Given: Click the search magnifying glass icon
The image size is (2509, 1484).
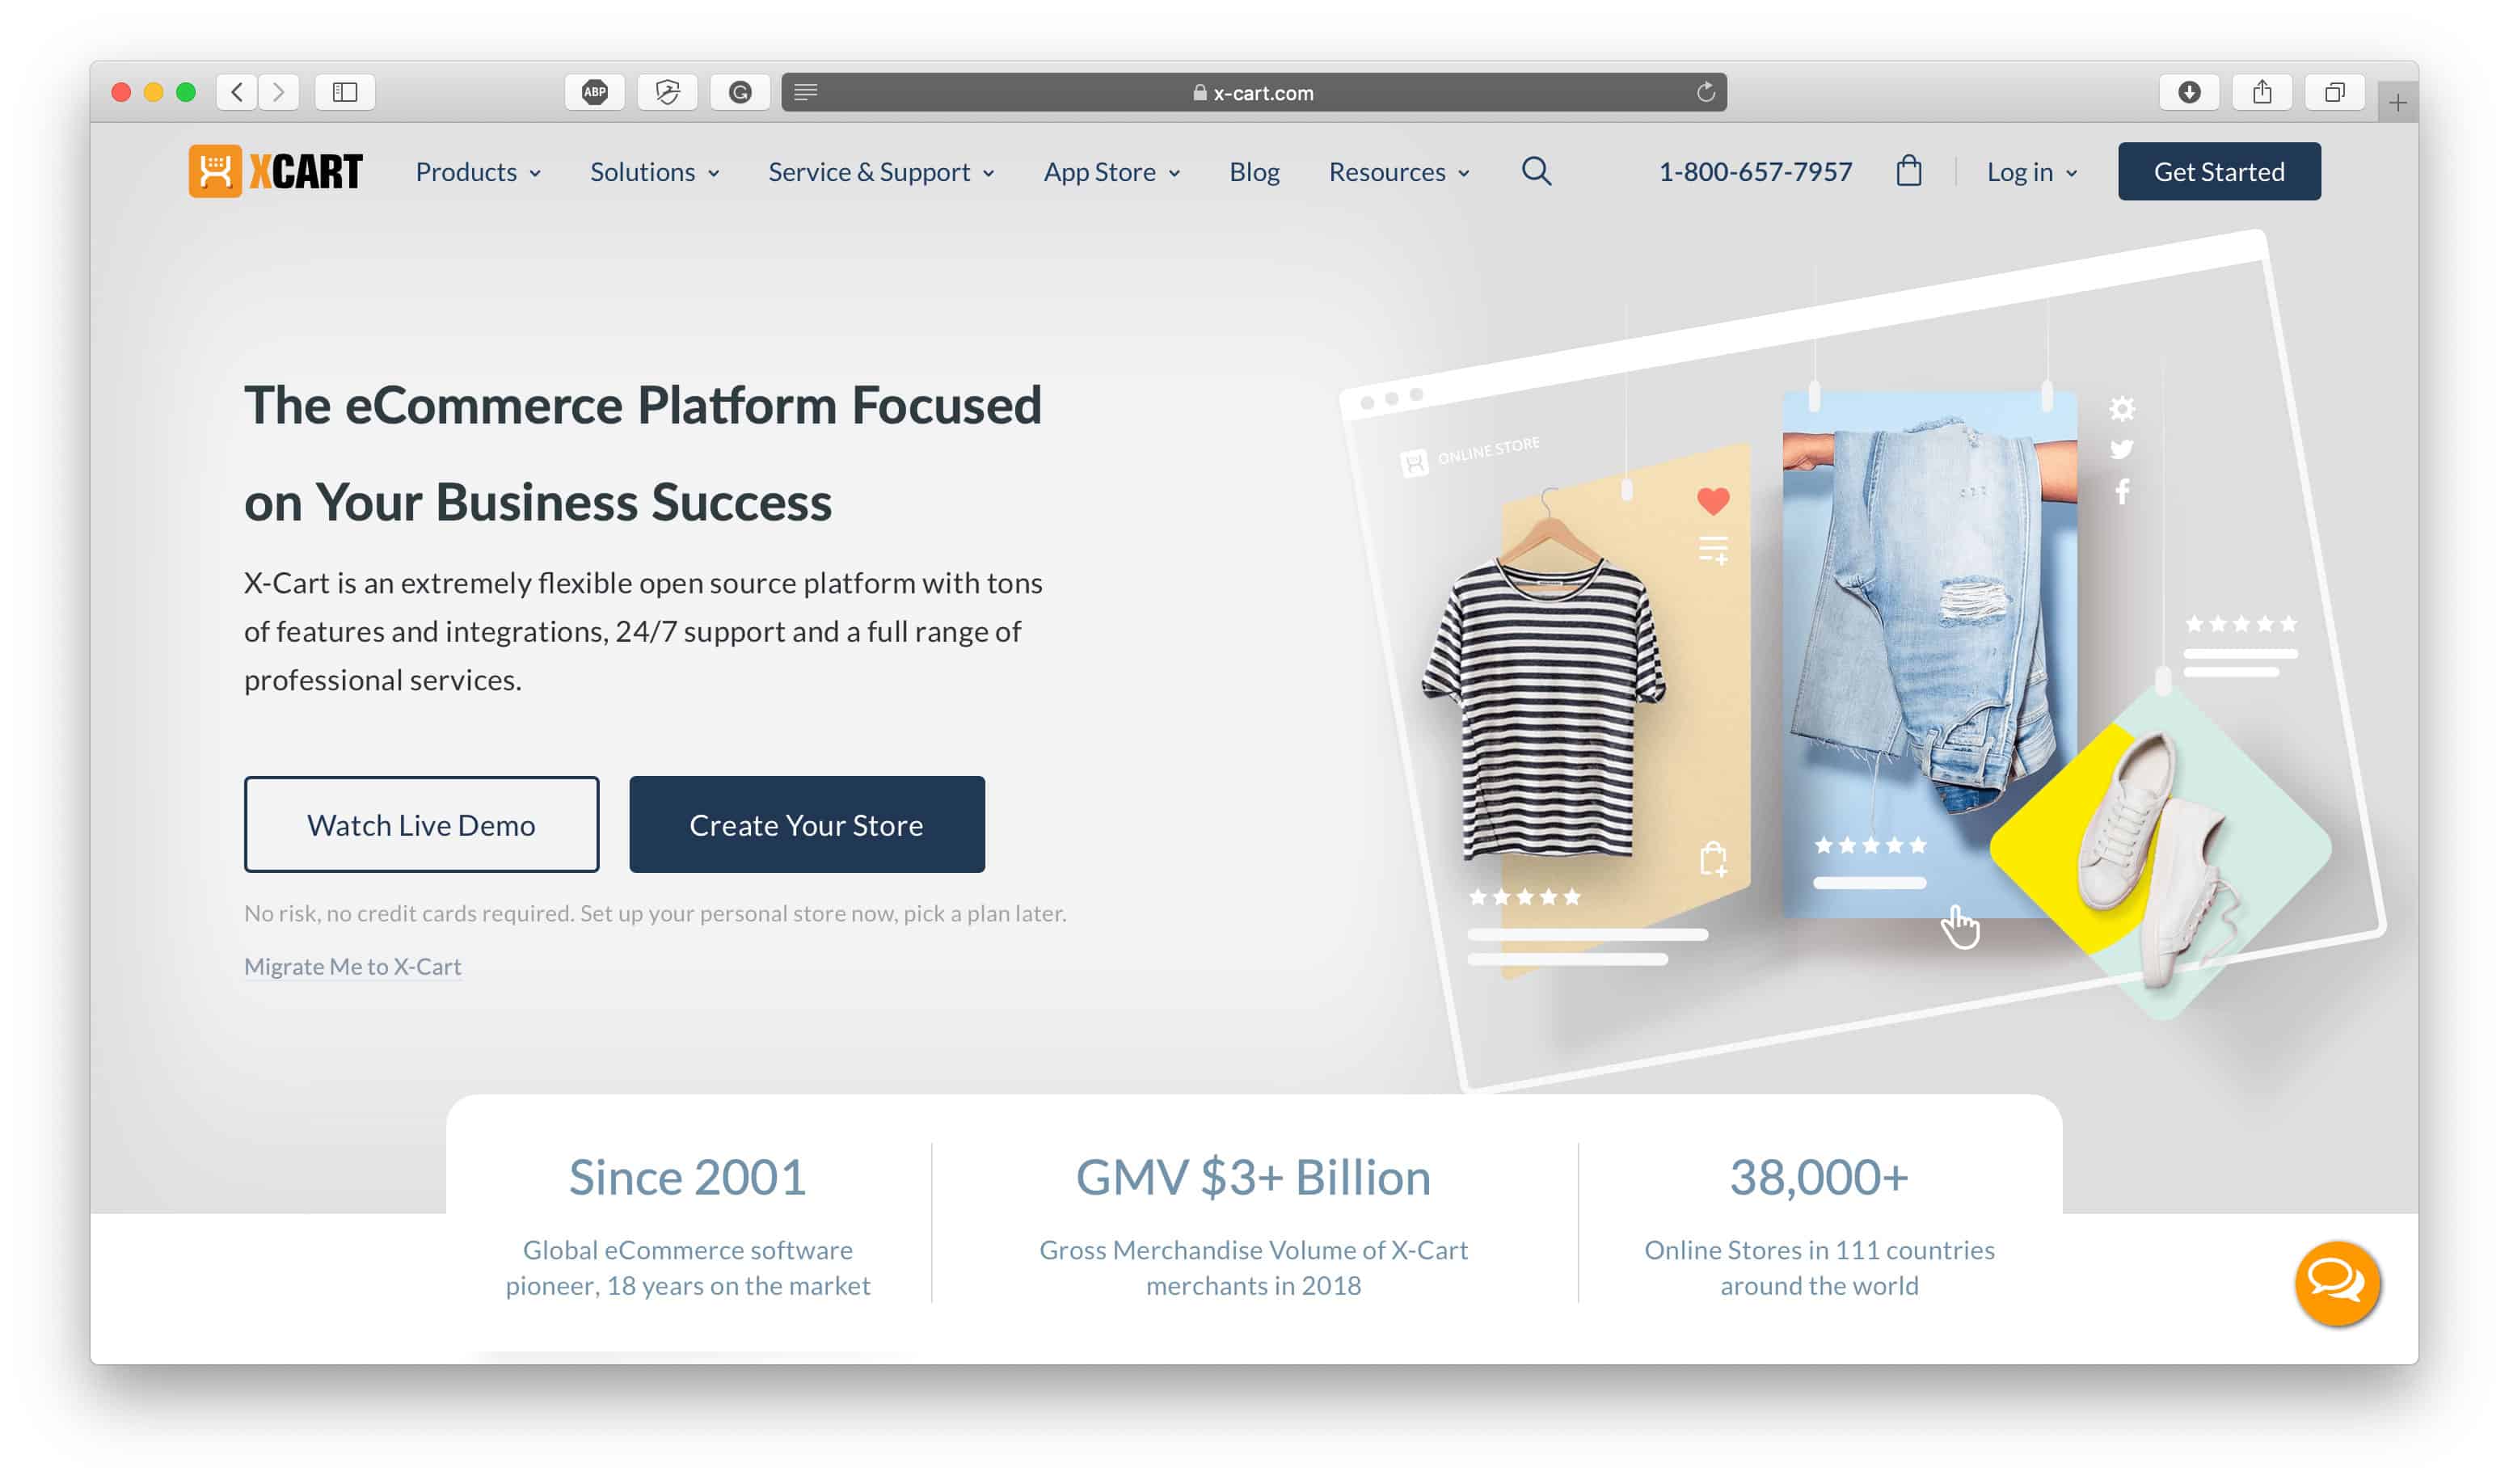Looking at the screenshot, I should [1533, 170].
